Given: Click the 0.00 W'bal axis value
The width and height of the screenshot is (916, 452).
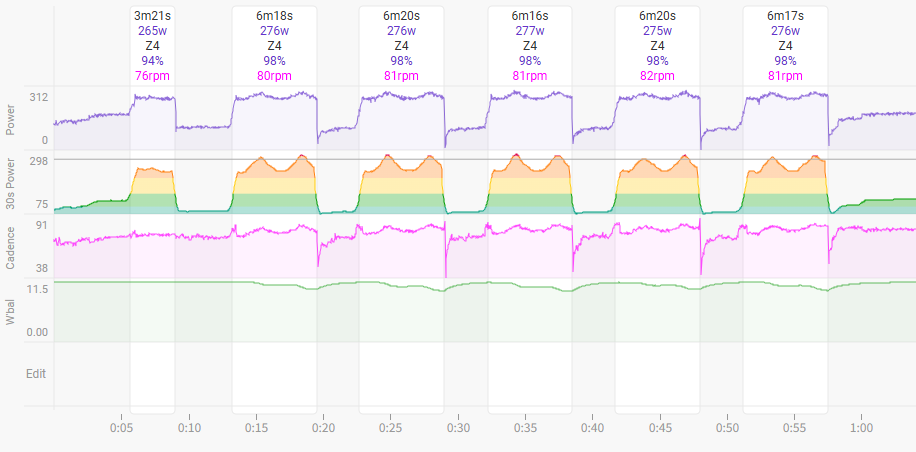Looking at the screenshot, I should [x=37, y=333].
